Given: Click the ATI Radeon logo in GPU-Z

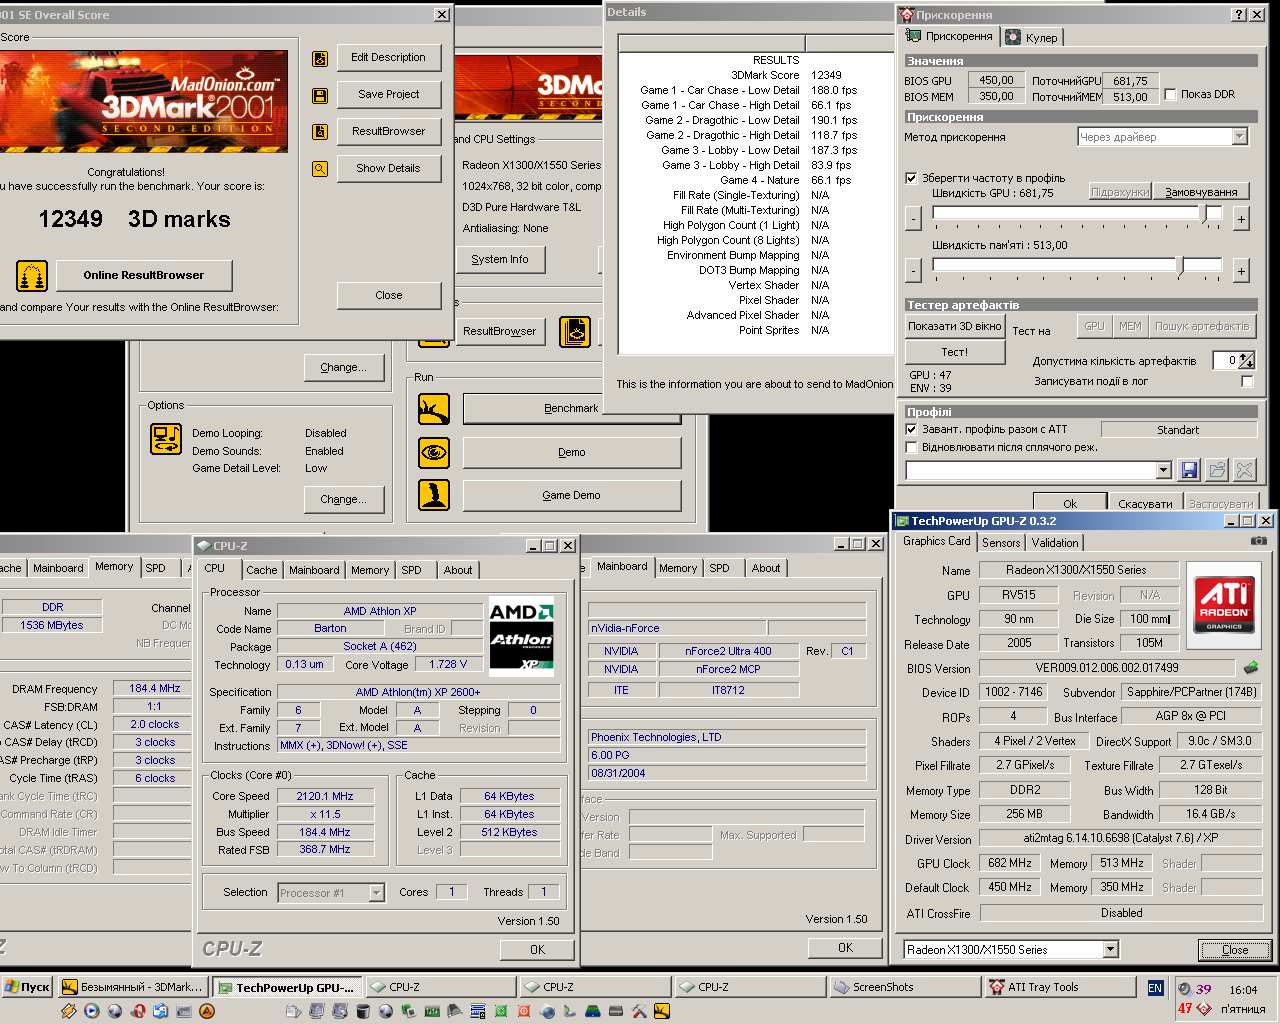Looking at the screenshot, I should 1224,605.
